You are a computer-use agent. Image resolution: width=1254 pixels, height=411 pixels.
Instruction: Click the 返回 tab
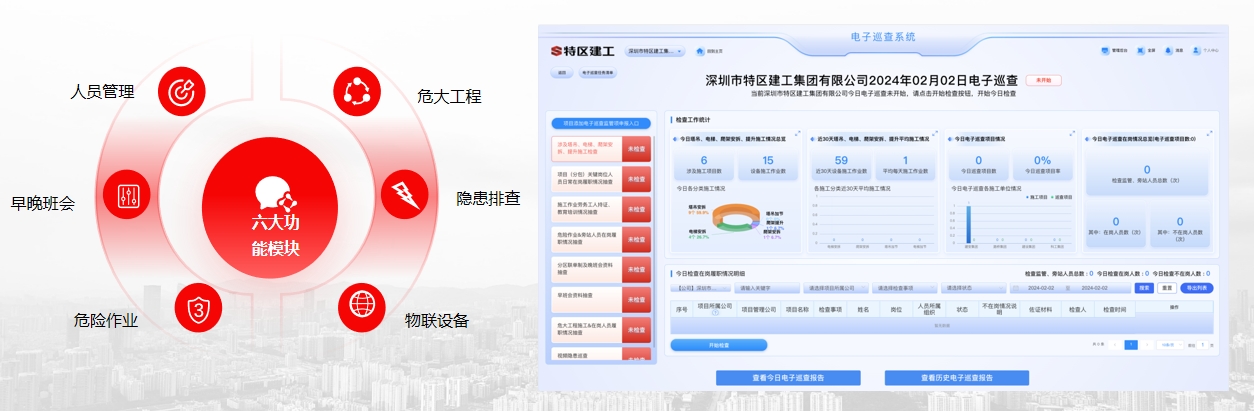pos(562,73)
